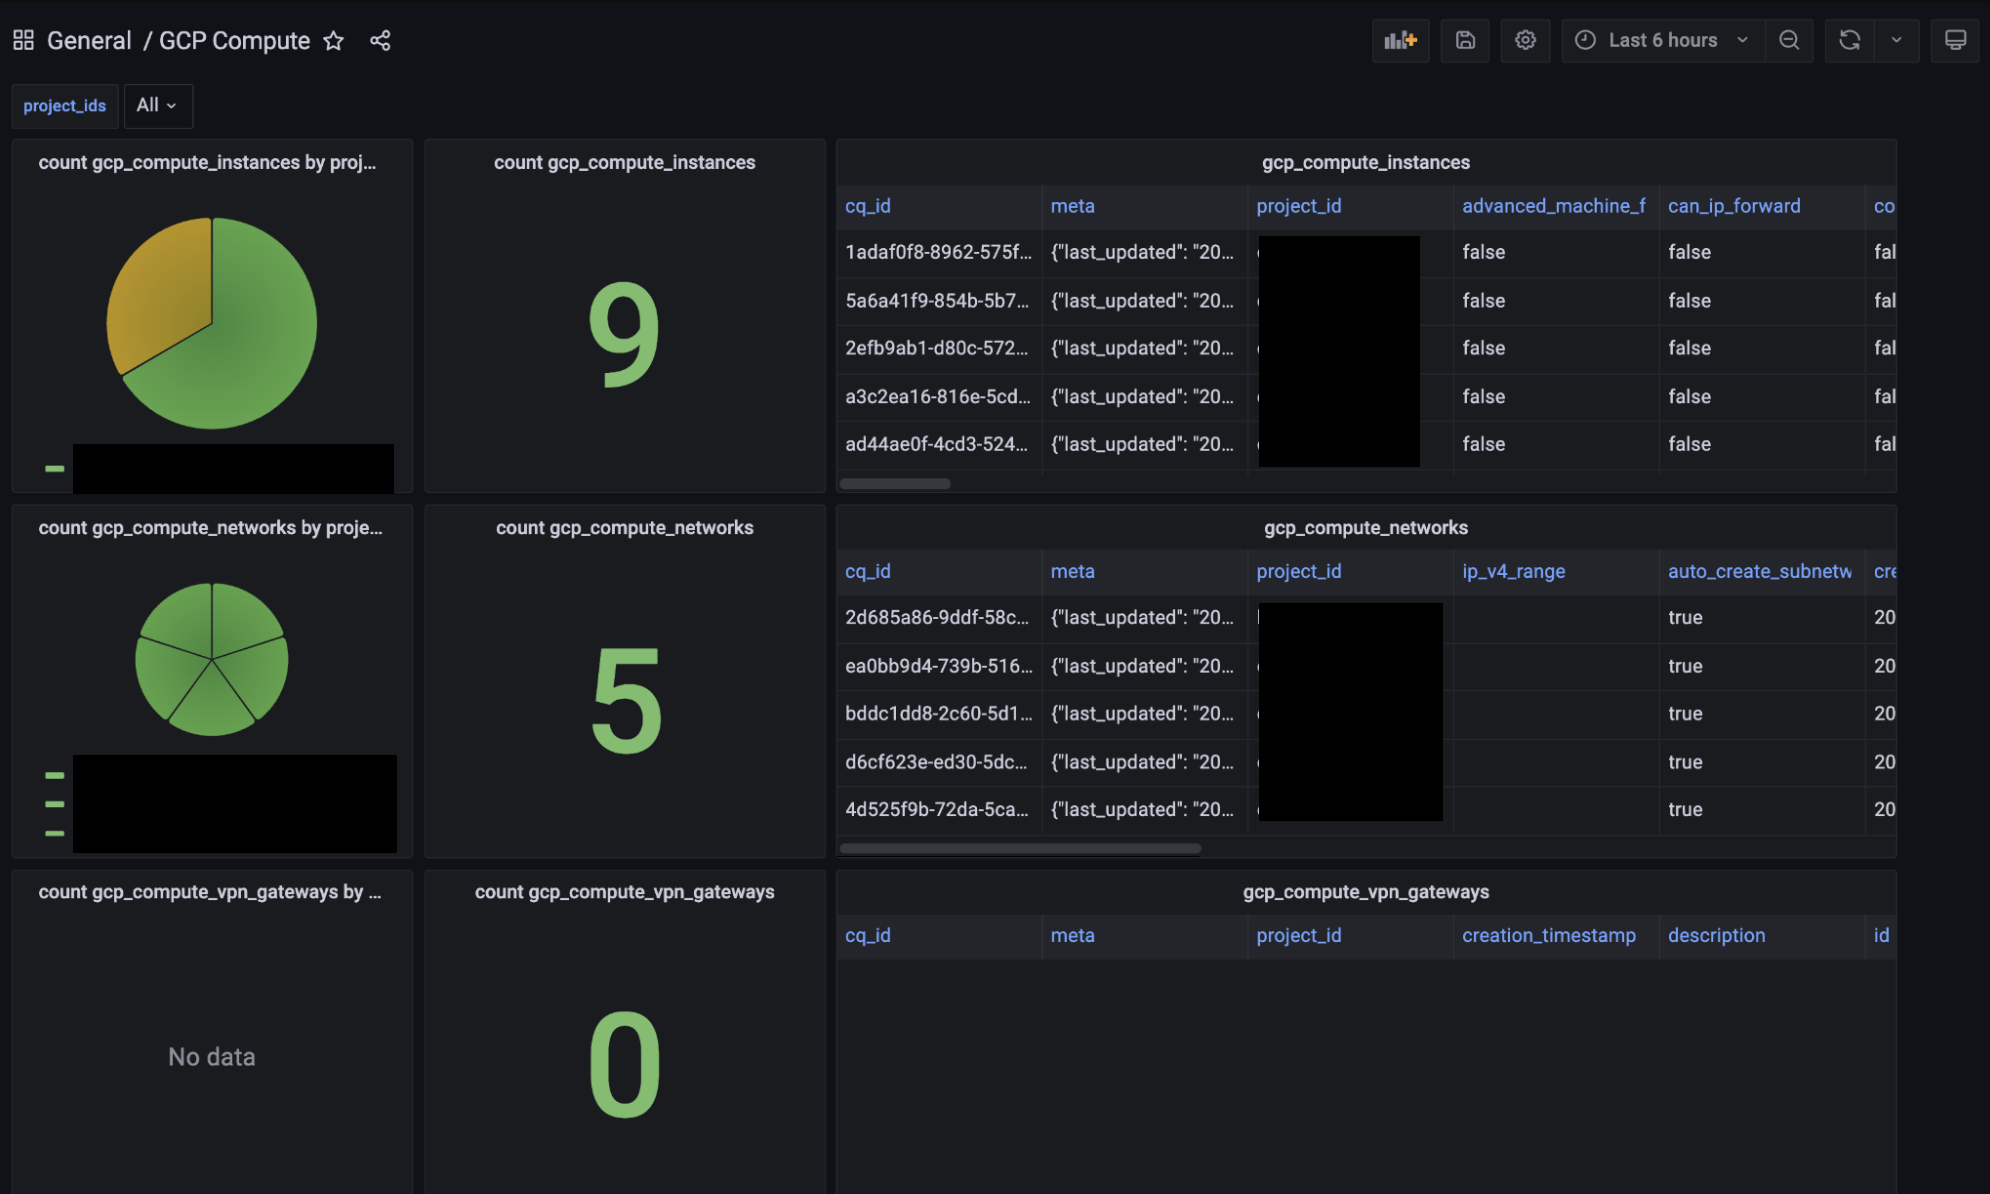Screen dimensions: 1990x1194
Task: Open the Last 6 hours time picker
Action: [1661, 40]
